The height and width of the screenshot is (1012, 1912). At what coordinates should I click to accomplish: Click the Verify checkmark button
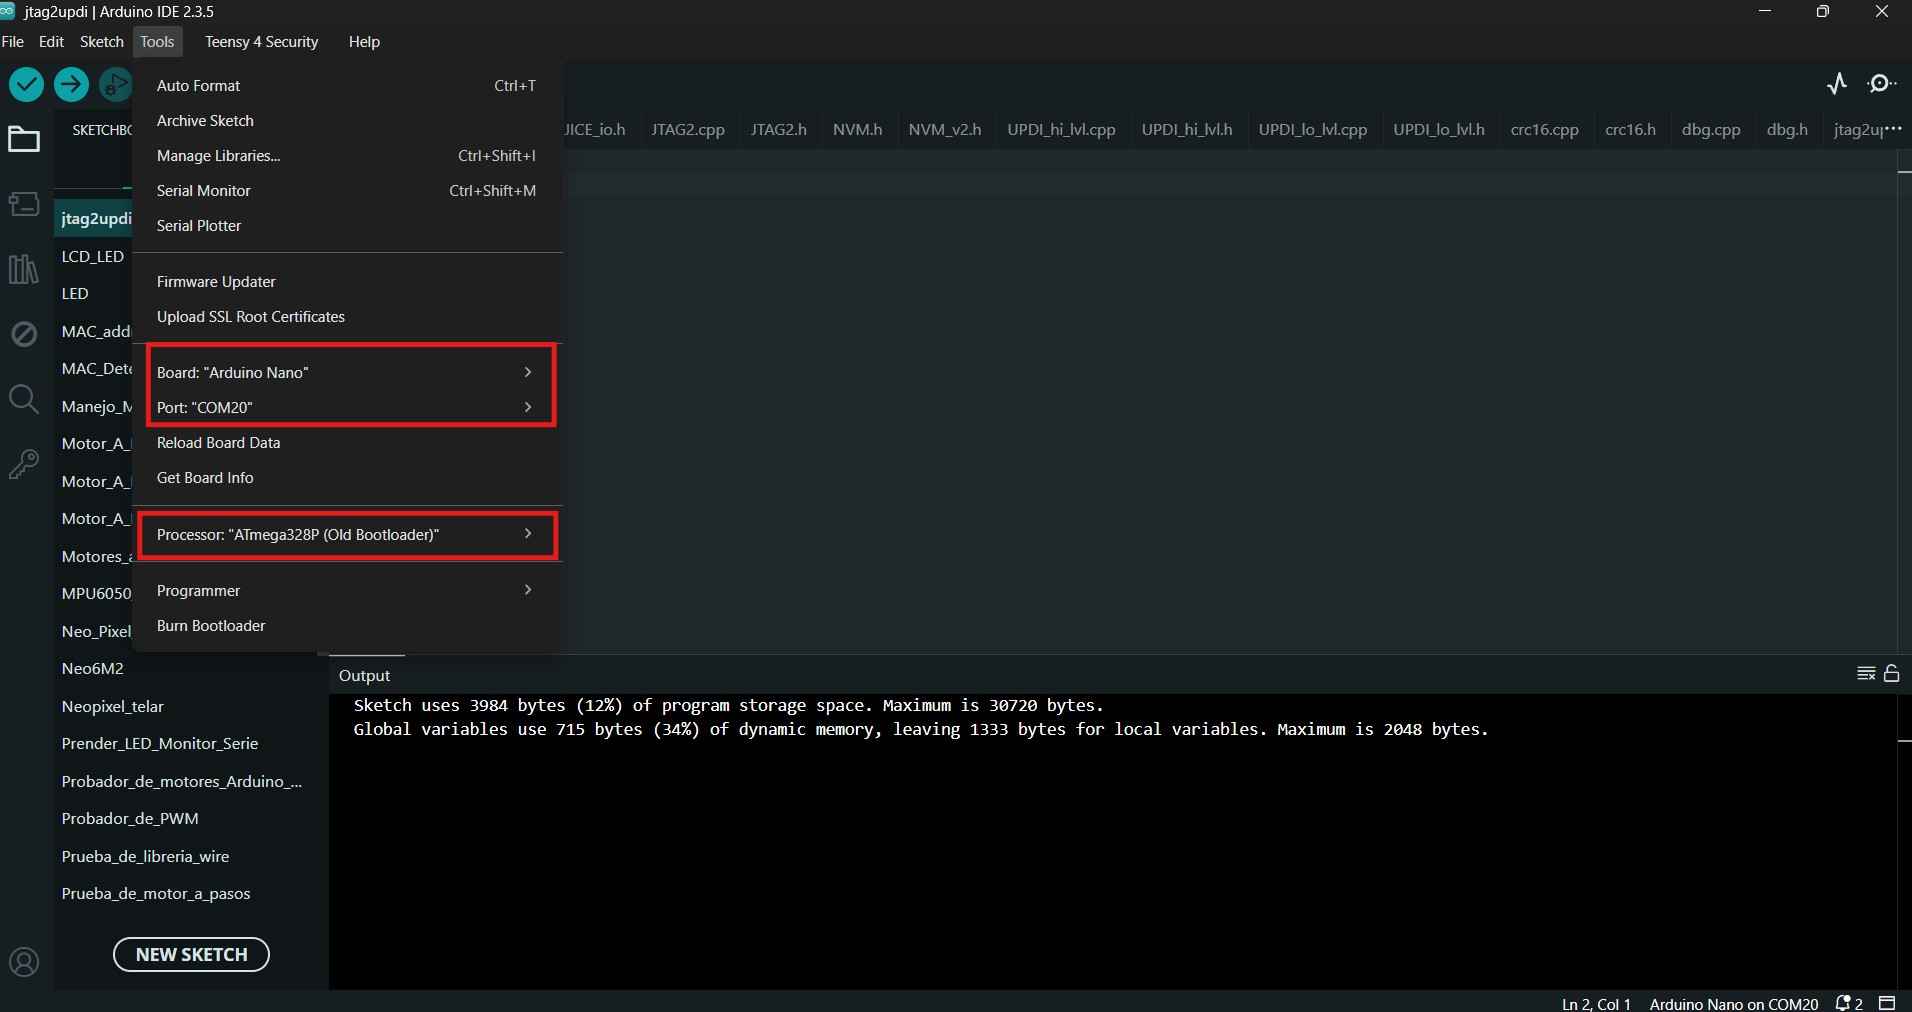click(x=27, y=85)
